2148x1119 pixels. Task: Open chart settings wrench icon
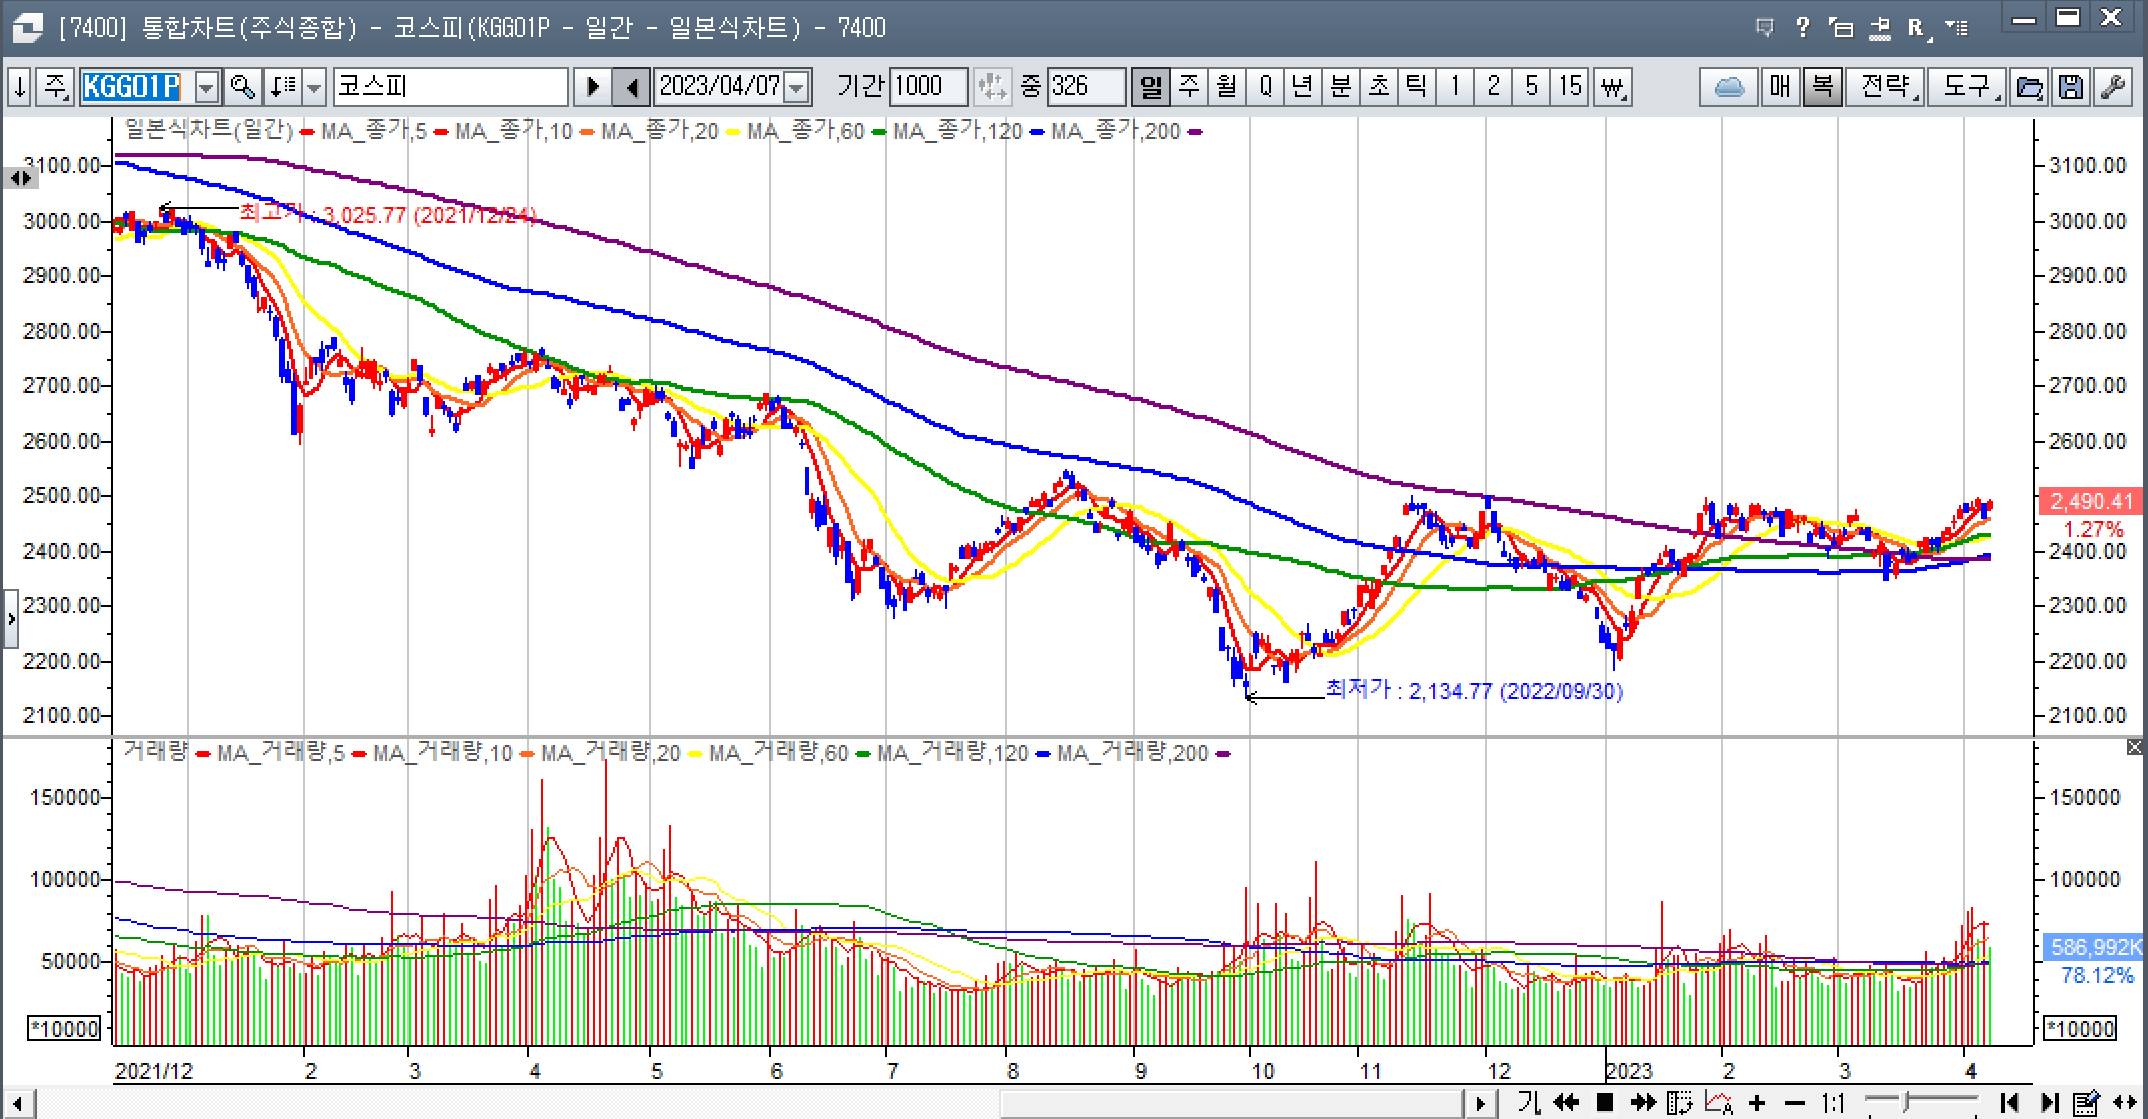[2112, 87]
